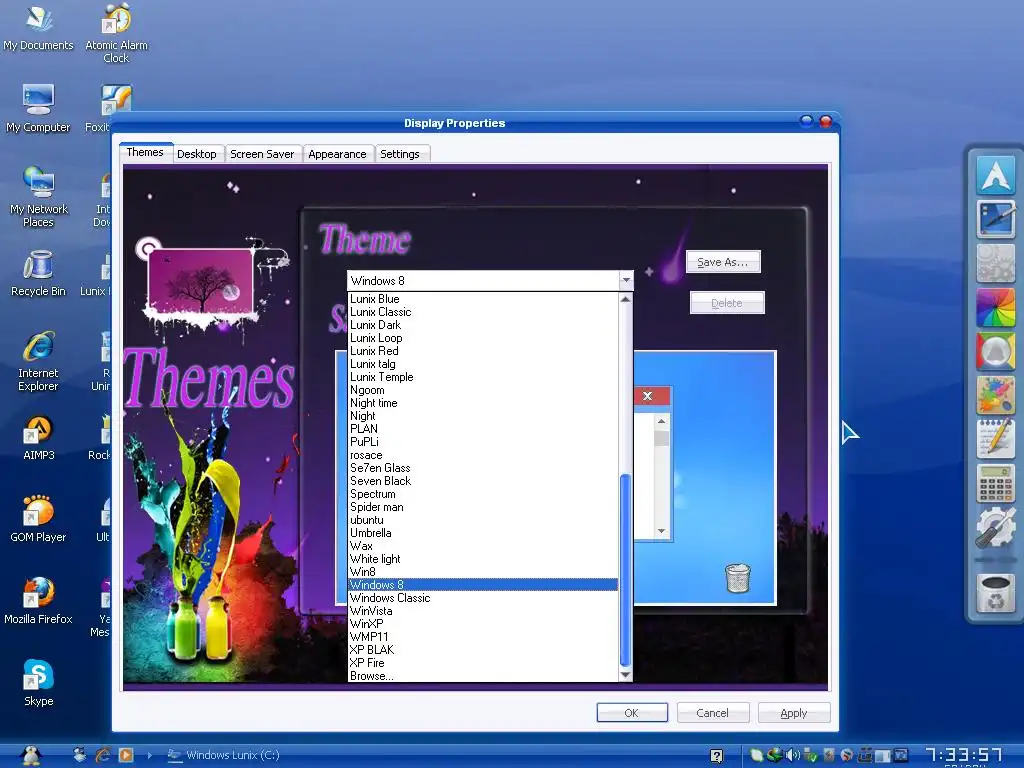Open the glass orb dock icon
Image resolution: width=1024 pixels, height=768 pixels.
[995, 351]
